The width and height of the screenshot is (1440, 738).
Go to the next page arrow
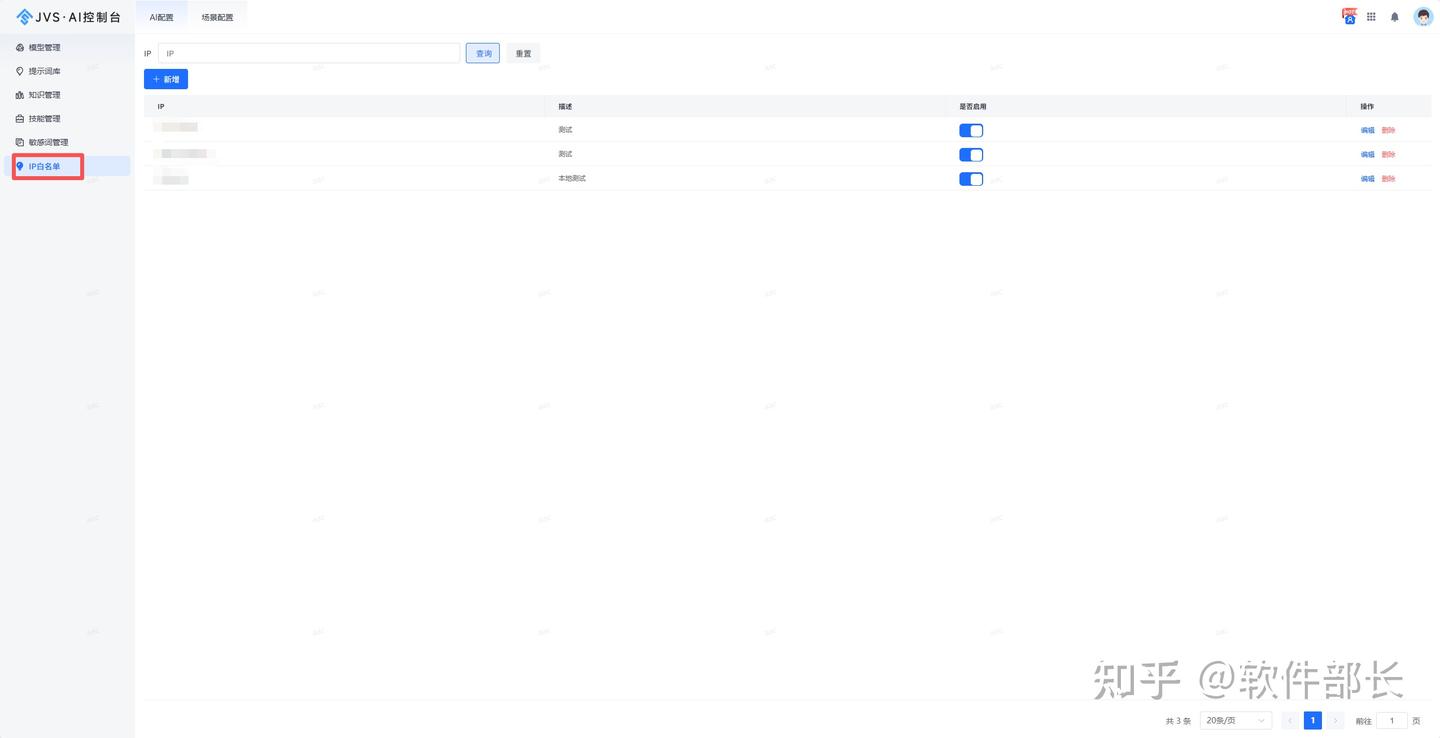(1336, 720)
